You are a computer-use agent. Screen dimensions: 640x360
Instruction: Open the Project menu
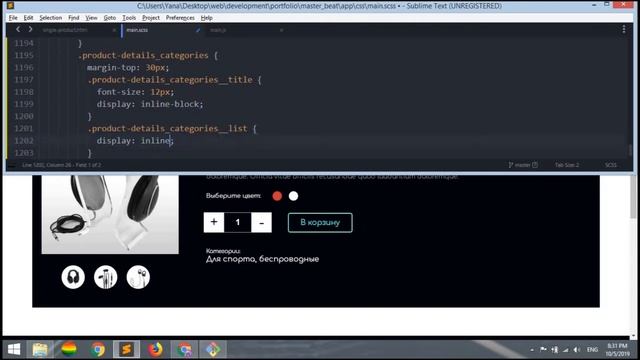tap(151, 18)
